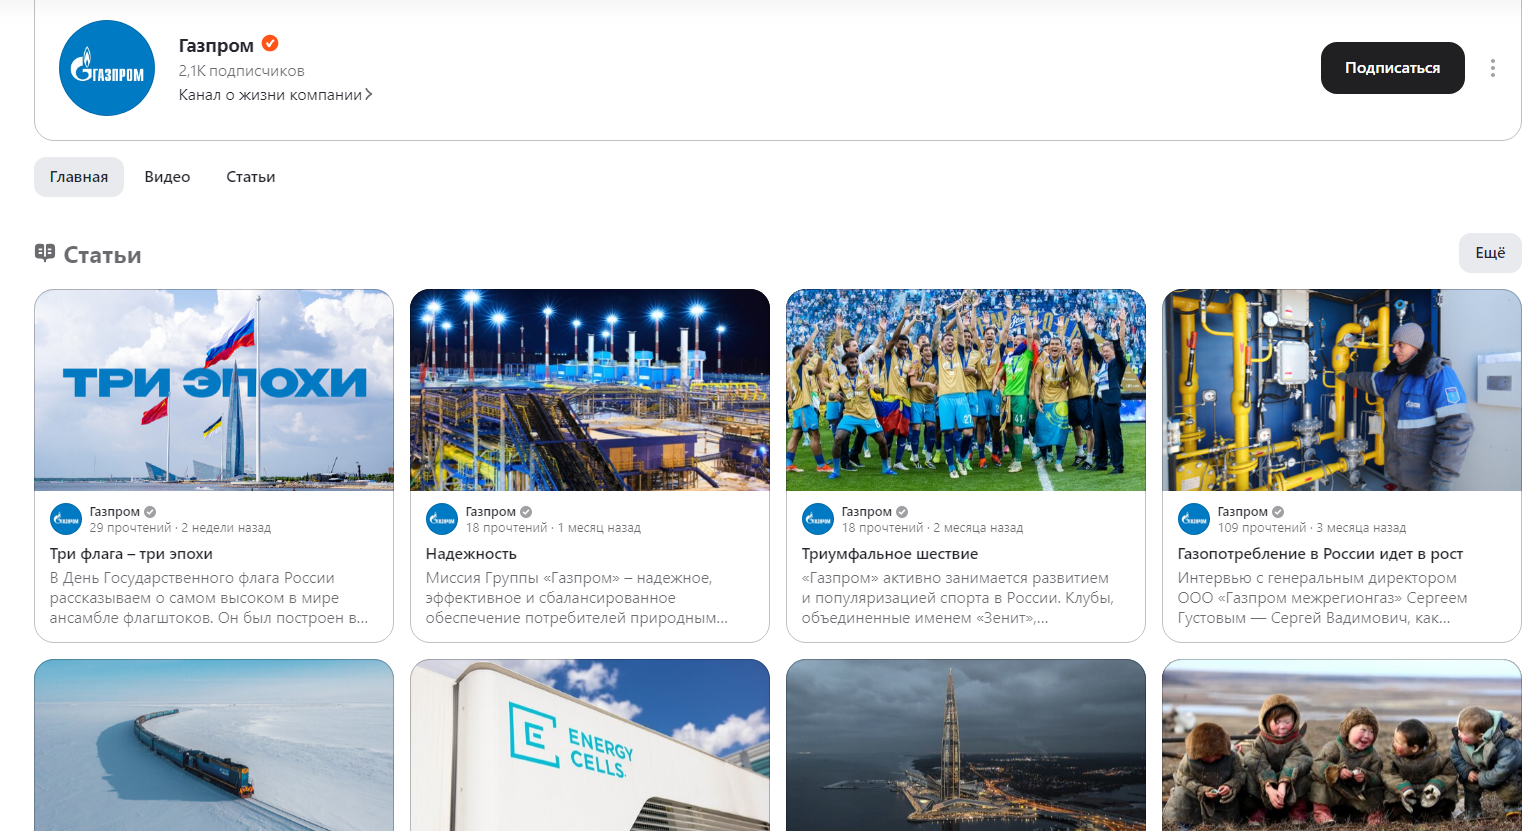Click the orange verified badge next to Газпром
The height and width of the screenshot is (831, 1522).
tap(270, 43)
